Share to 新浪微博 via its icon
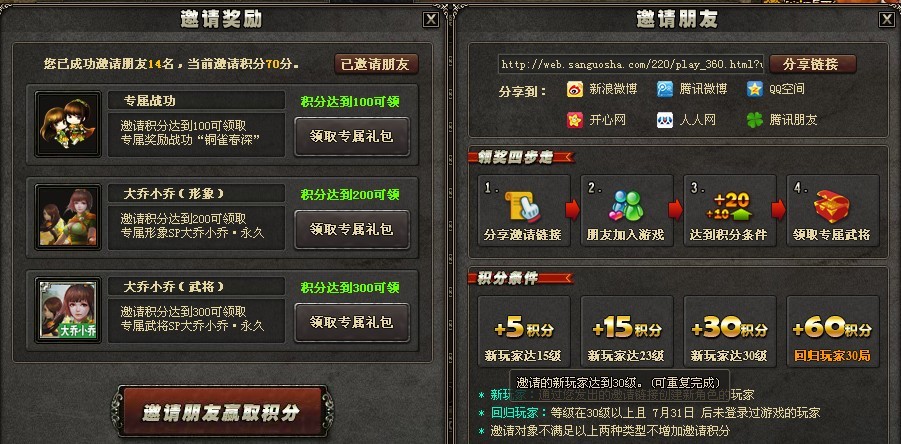The image size is (901, 444). [575, 89]
